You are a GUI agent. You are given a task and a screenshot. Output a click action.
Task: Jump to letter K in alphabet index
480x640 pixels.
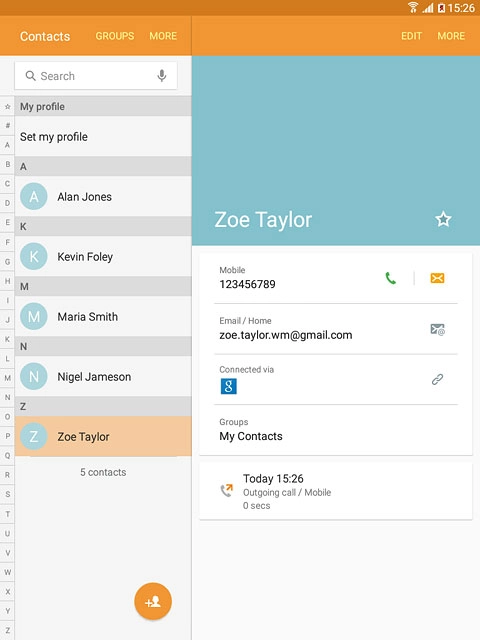click(7, 339)
